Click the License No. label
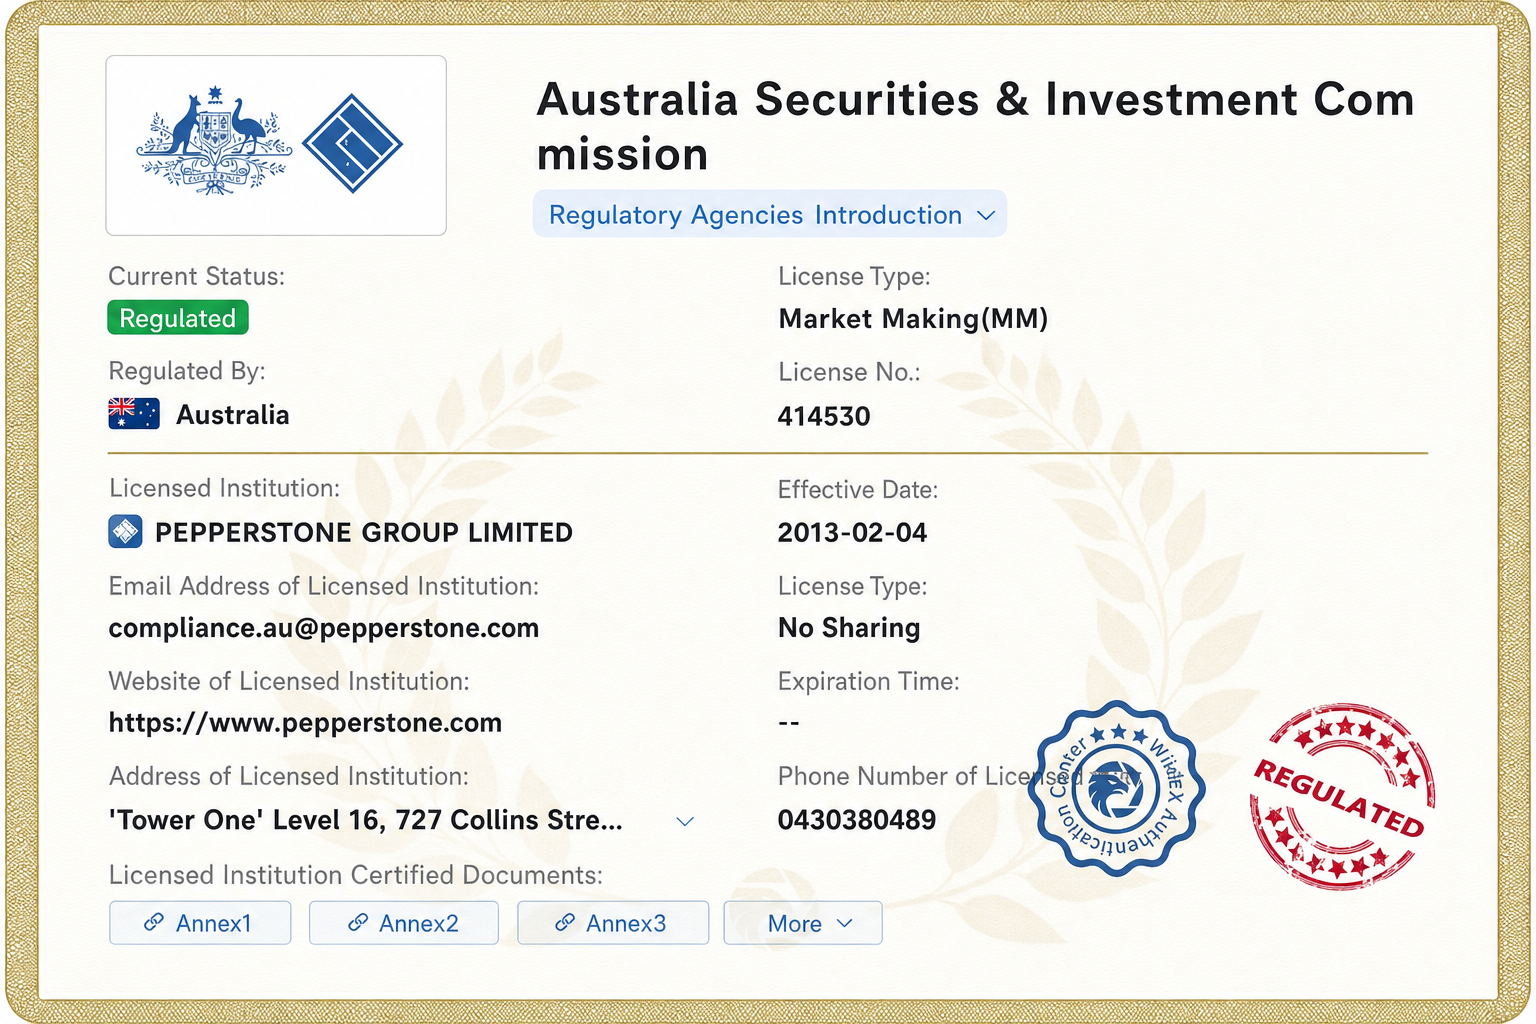The width and height of the screenshot is (1536, 1024). (850, 372)
